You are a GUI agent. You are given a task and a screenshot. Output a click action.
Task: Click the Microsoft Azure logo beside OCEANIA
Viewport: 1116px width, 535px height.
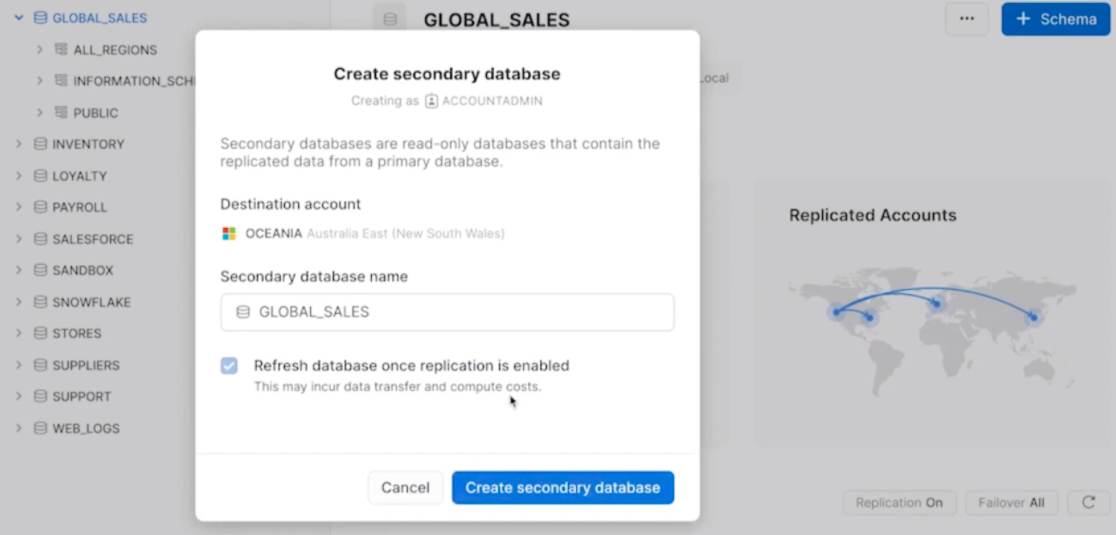coord(229,234)
